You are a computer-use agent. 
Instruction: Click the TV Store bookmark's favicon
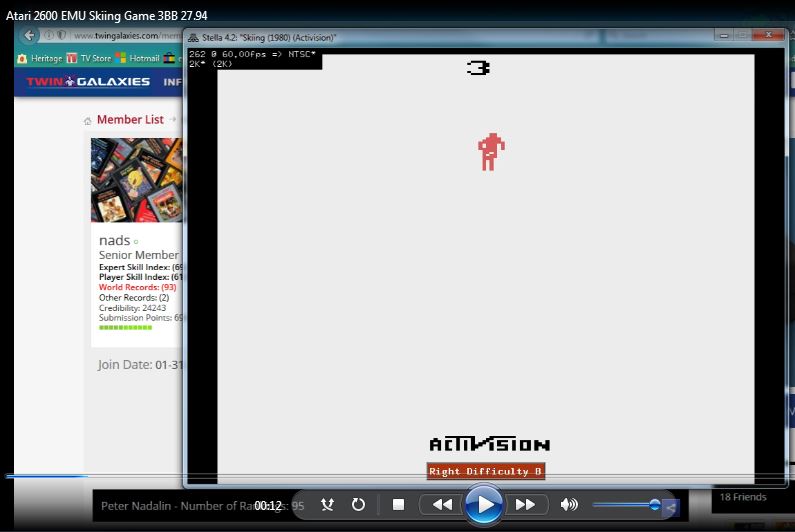click(x=71, y=58)
